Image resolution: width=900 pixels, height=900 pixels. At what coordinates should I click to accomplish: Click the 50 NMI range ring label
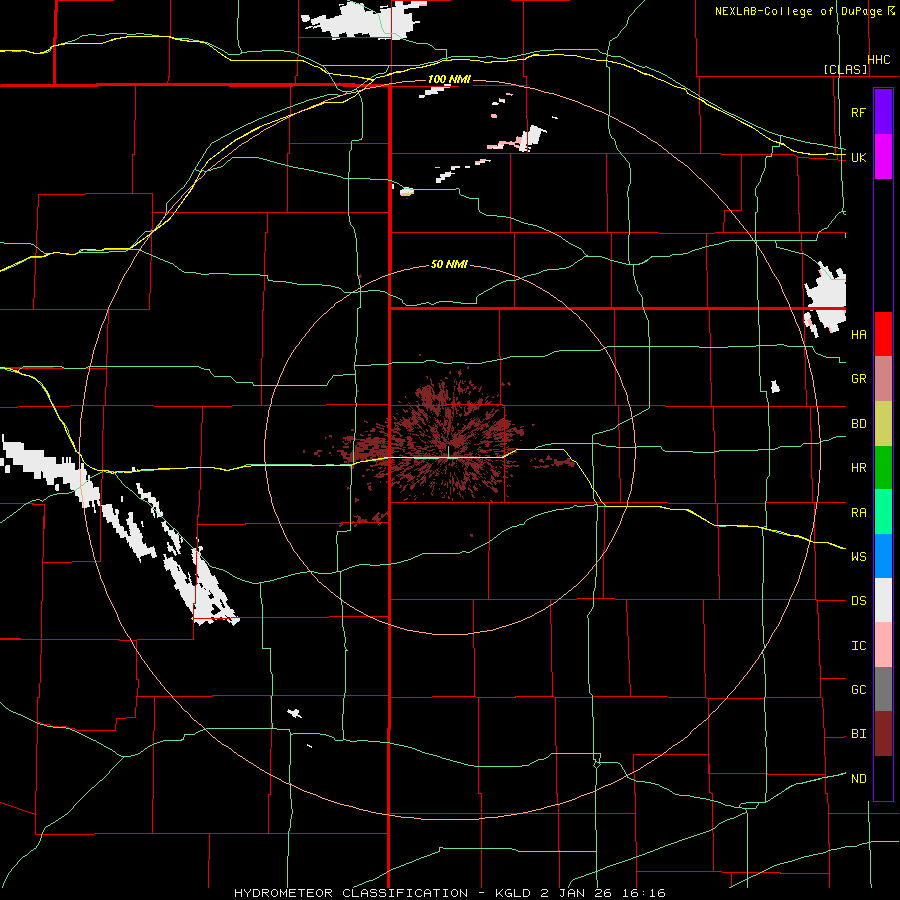pyautogui.click(x=449, y=264)
